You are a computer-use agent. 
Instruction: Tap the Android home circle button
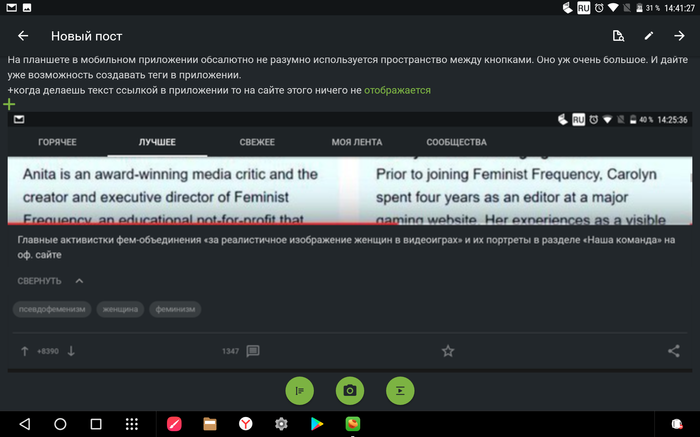tap(60, 424)
